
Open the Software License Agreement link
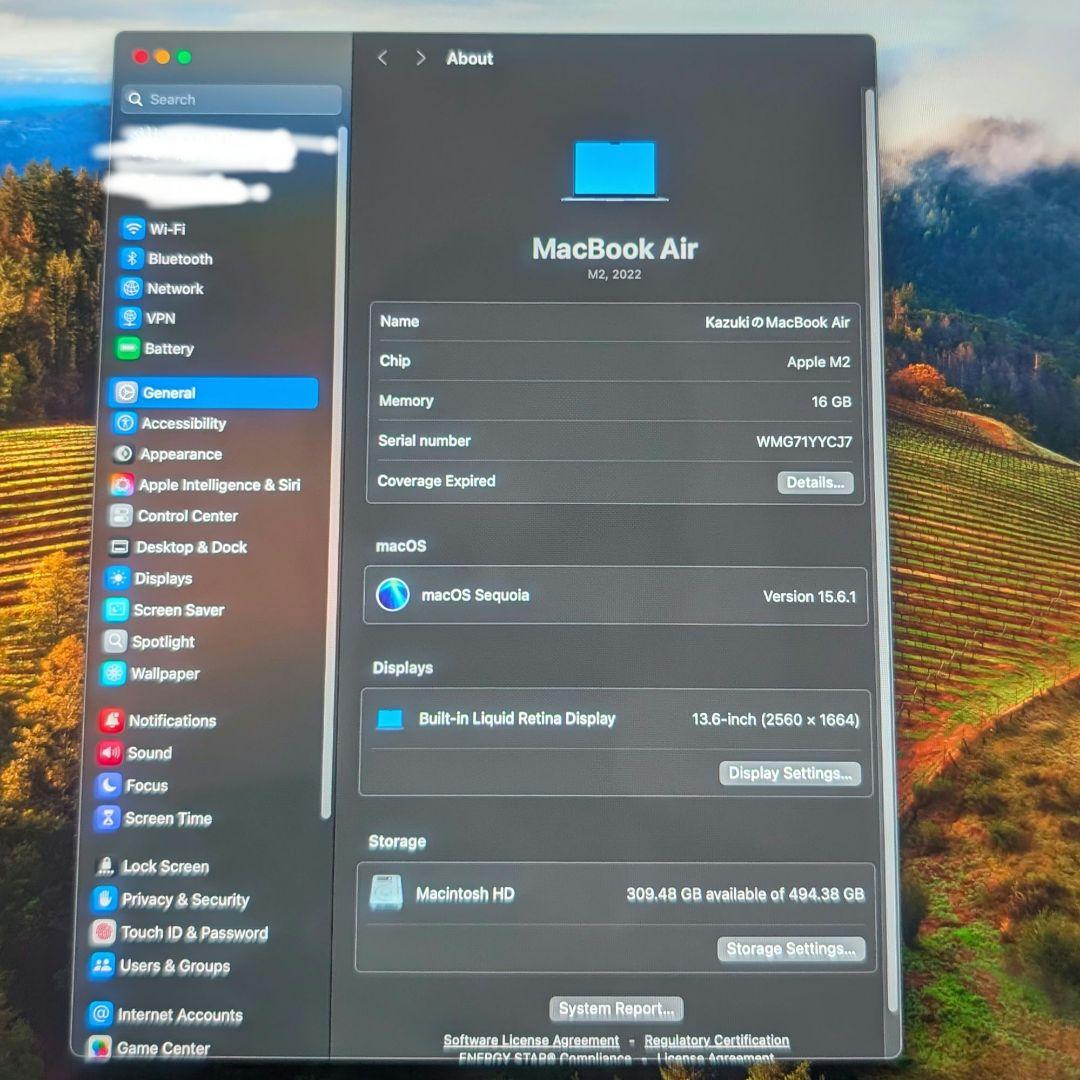(x=531, y=1040)
